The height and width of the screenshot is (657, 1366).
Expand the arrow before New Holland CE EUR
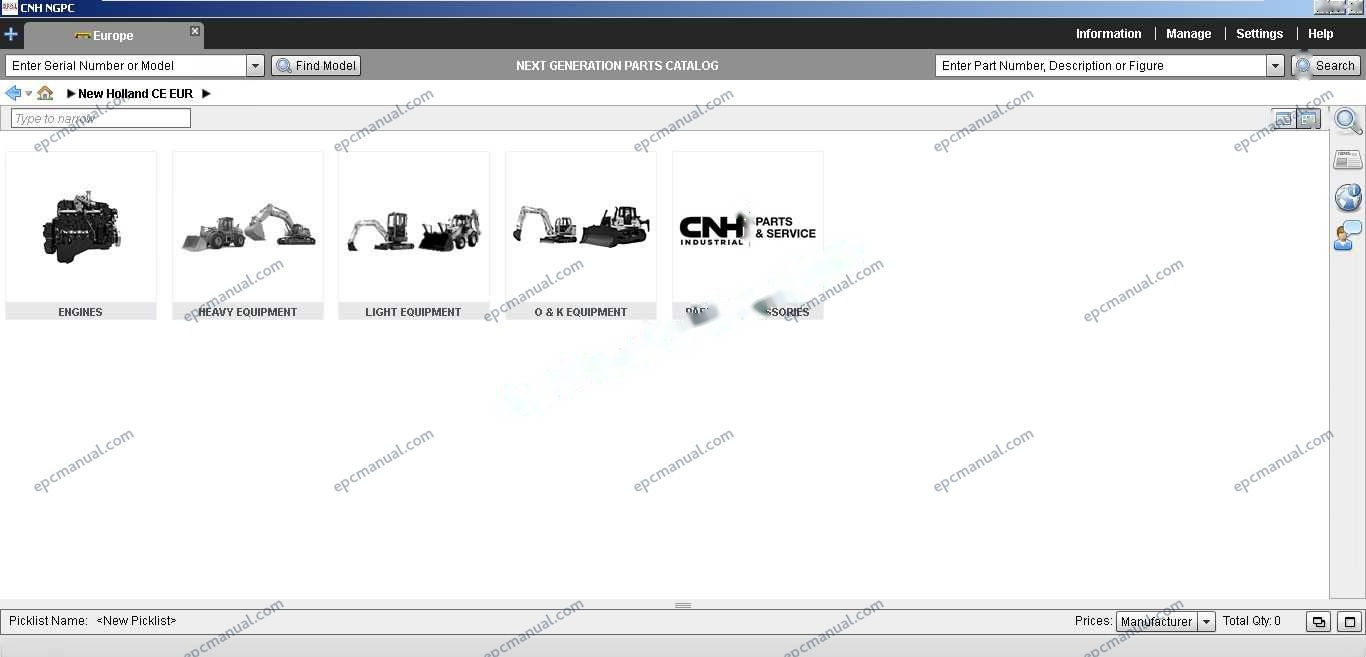click(x=71, y=94)
